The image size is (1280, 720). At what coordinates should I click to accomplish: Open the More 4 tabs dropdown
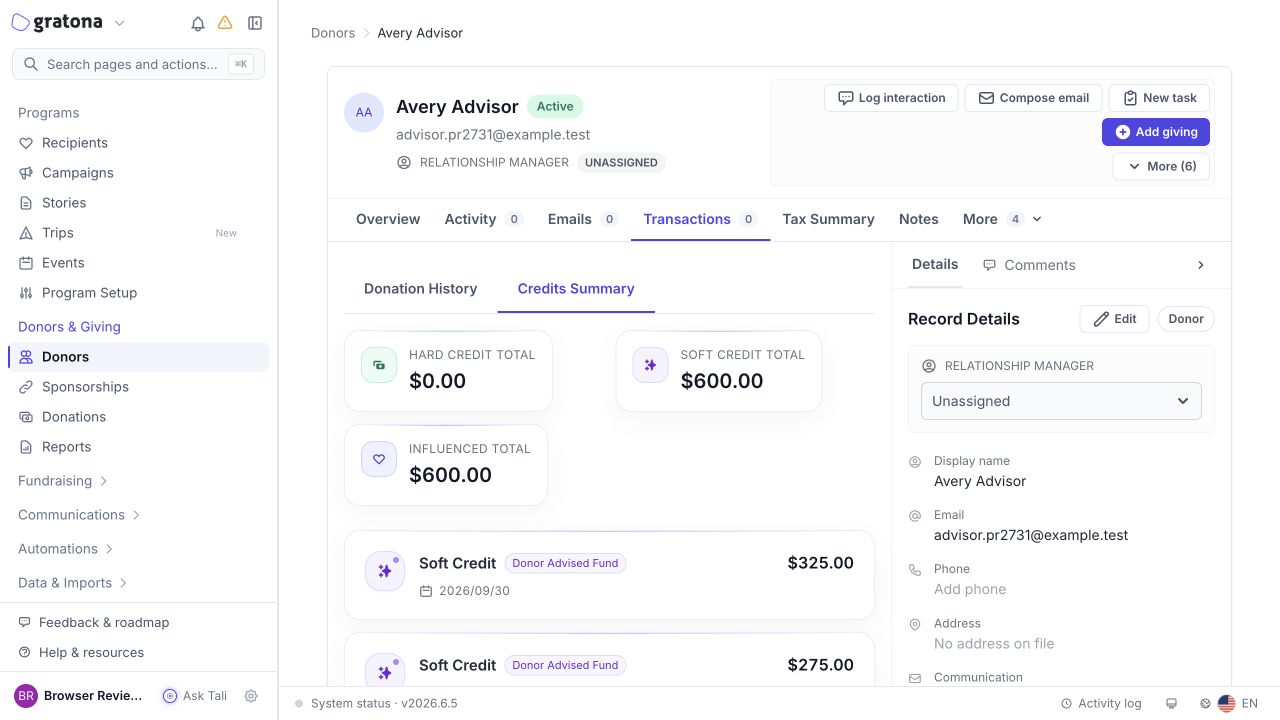[x=1002, y=219]
